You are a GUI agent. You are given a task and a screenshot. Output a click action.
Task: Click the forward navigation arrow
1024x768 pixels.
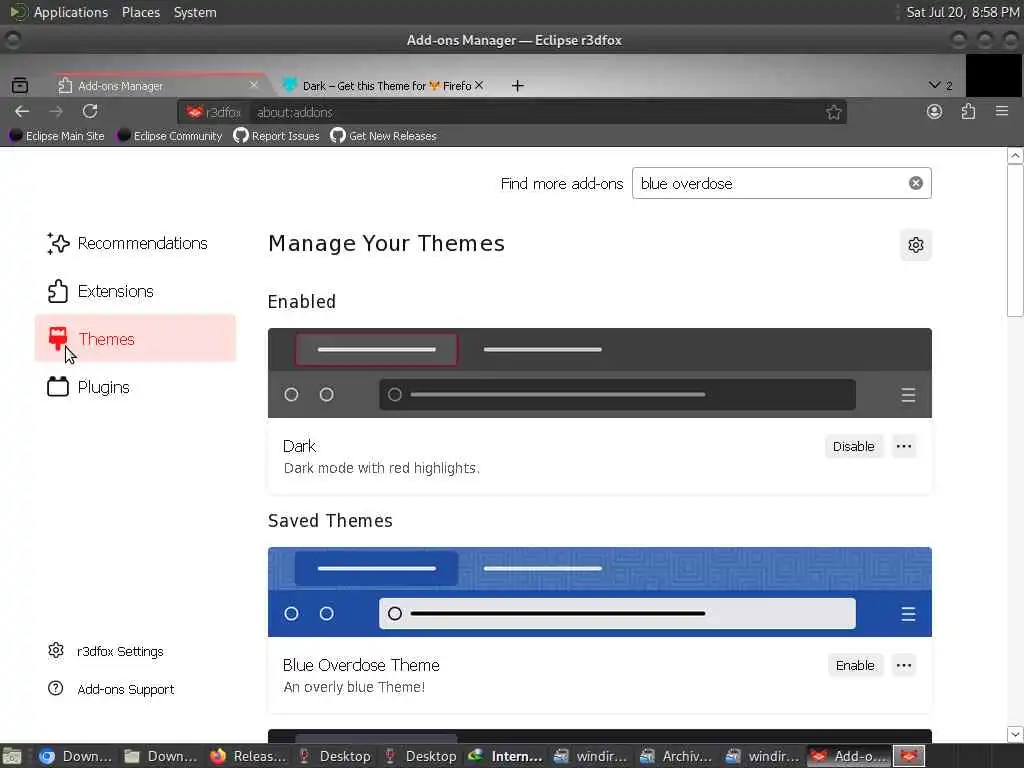pyautogui.click(x=56, y=112)
